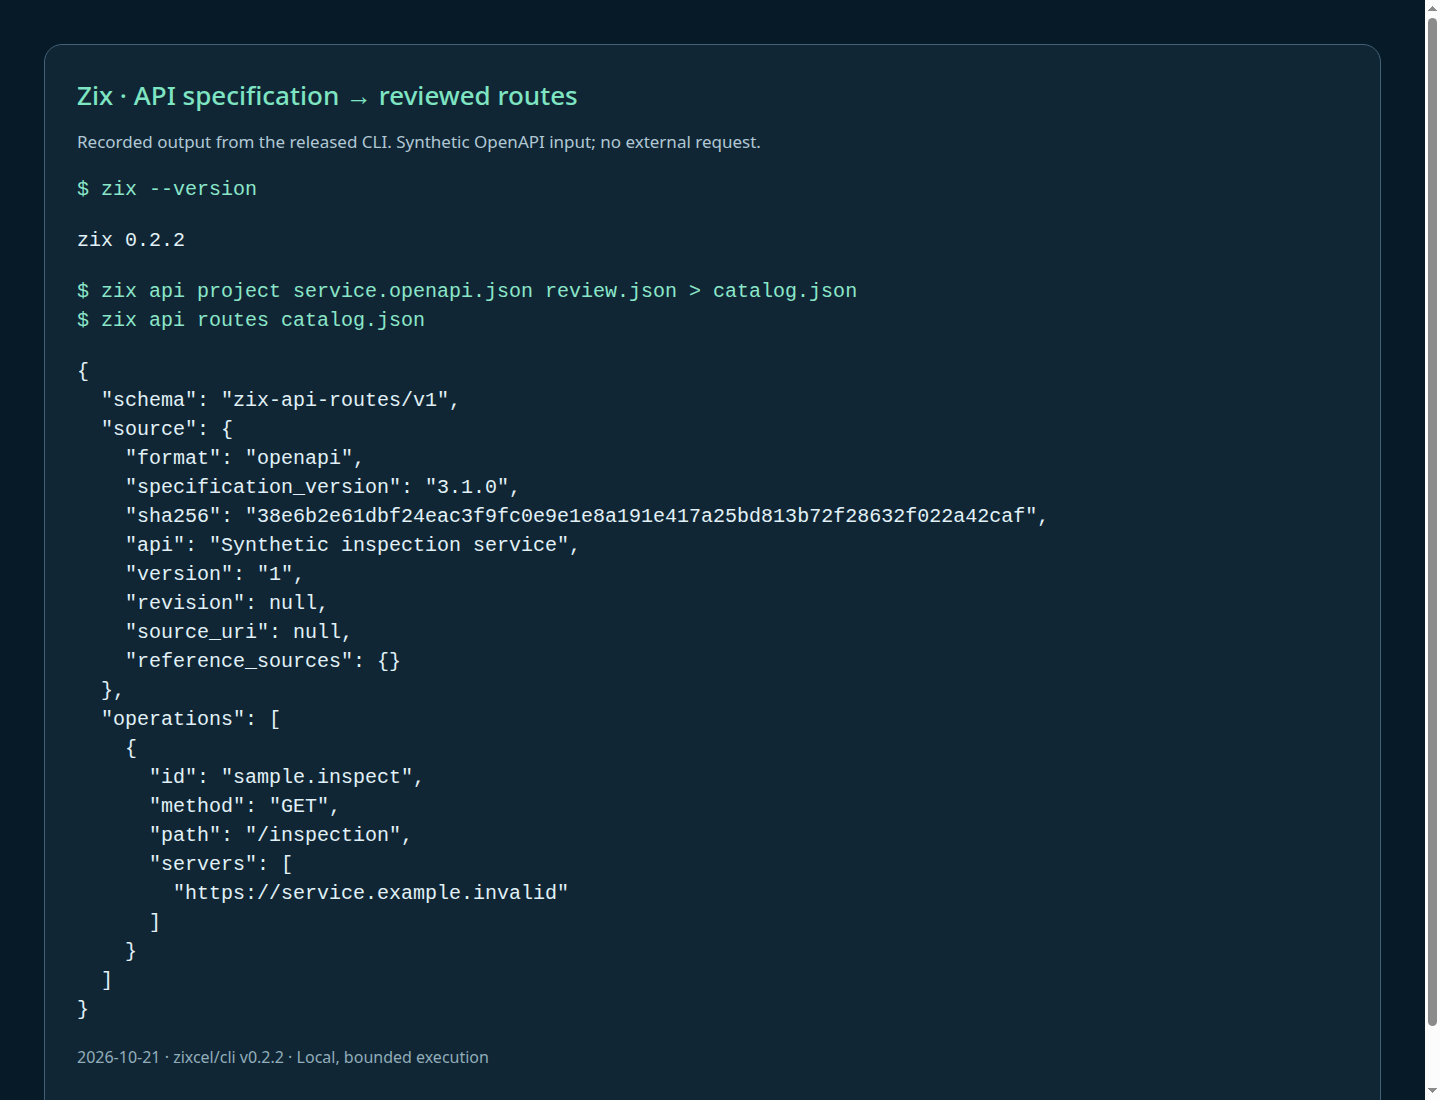
Task: Click the vertical scrollbar thumb
Action: coord(1432,520)
